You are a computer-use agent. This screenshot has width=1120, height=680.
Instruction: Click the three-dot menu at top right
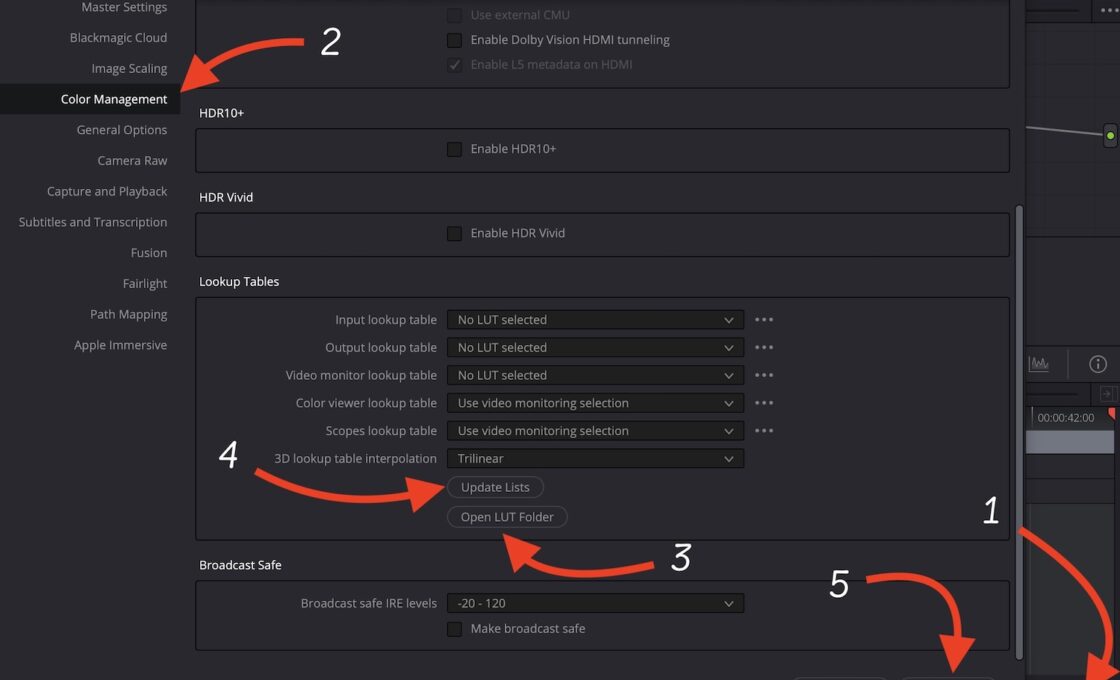(x=1110, y=8)
